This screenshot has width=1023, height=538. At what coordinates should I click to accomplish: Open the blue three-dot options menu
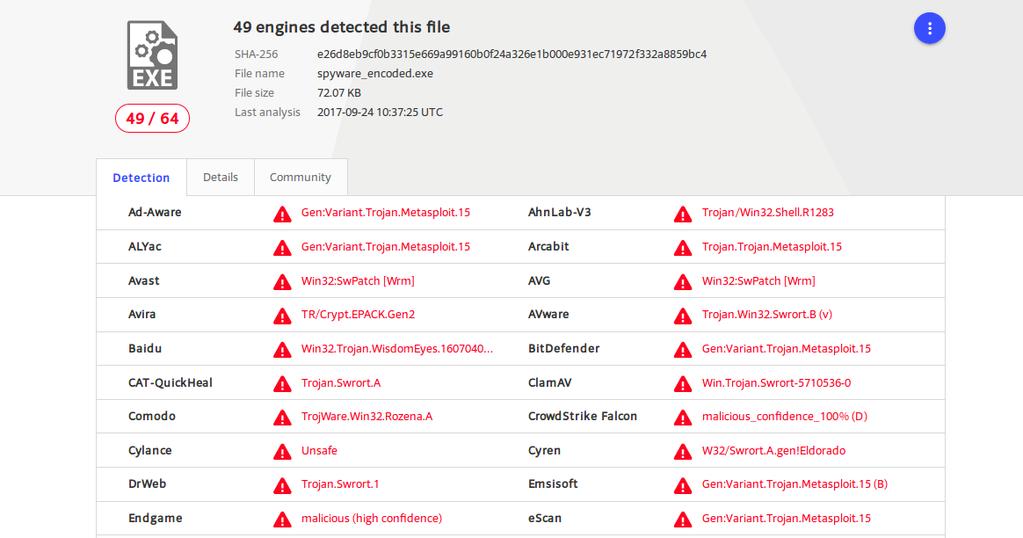click(929, 29)
